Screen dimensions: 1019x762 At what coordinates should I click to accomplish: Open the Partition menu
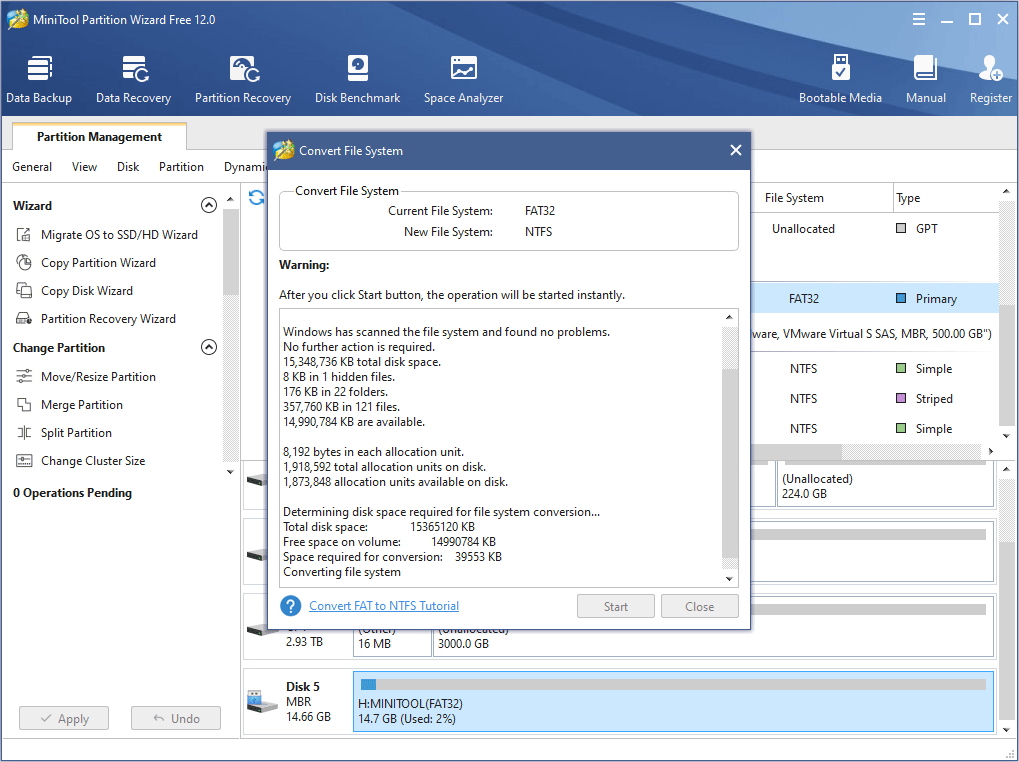[181, 167]
